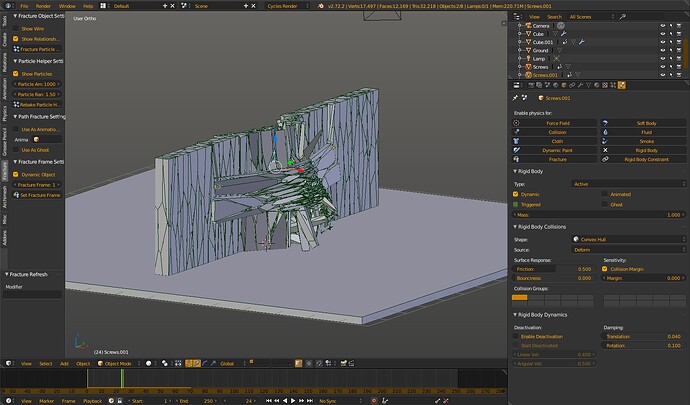Open the Object Constraints properties tab
This screenshot has width=690, height=405.
tap(572, 85)
